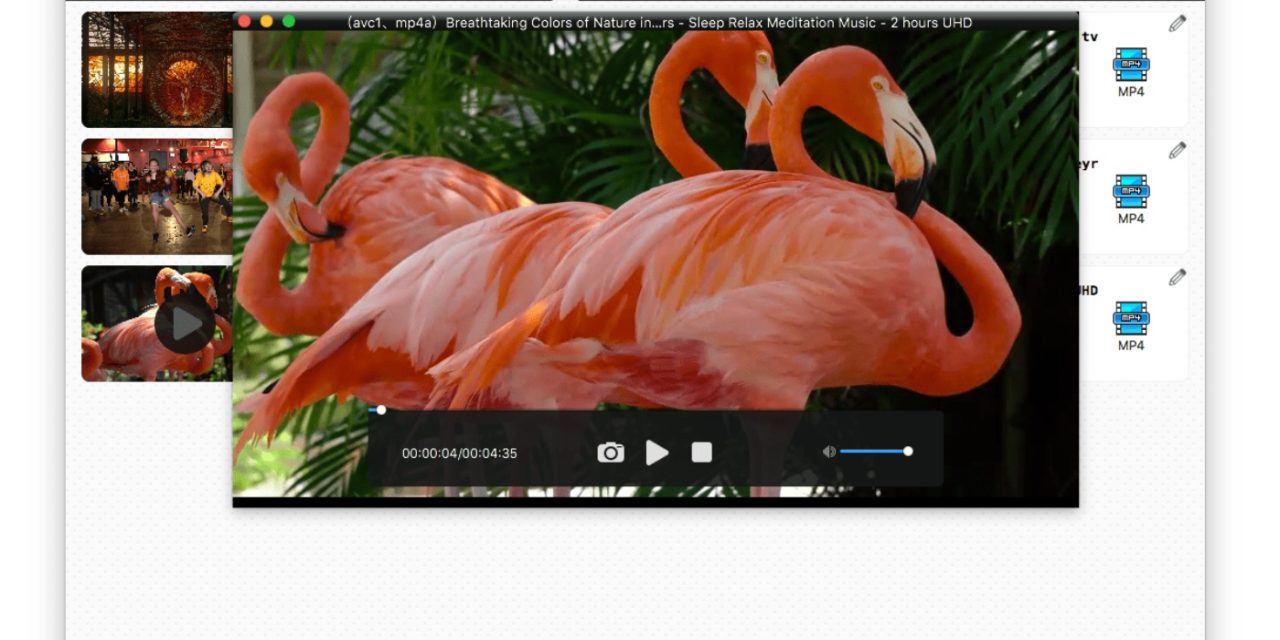Click the 00:00:04/00:04:35 time display
This screenshot has height=640, width=1280.
click(x=459, y=454)
